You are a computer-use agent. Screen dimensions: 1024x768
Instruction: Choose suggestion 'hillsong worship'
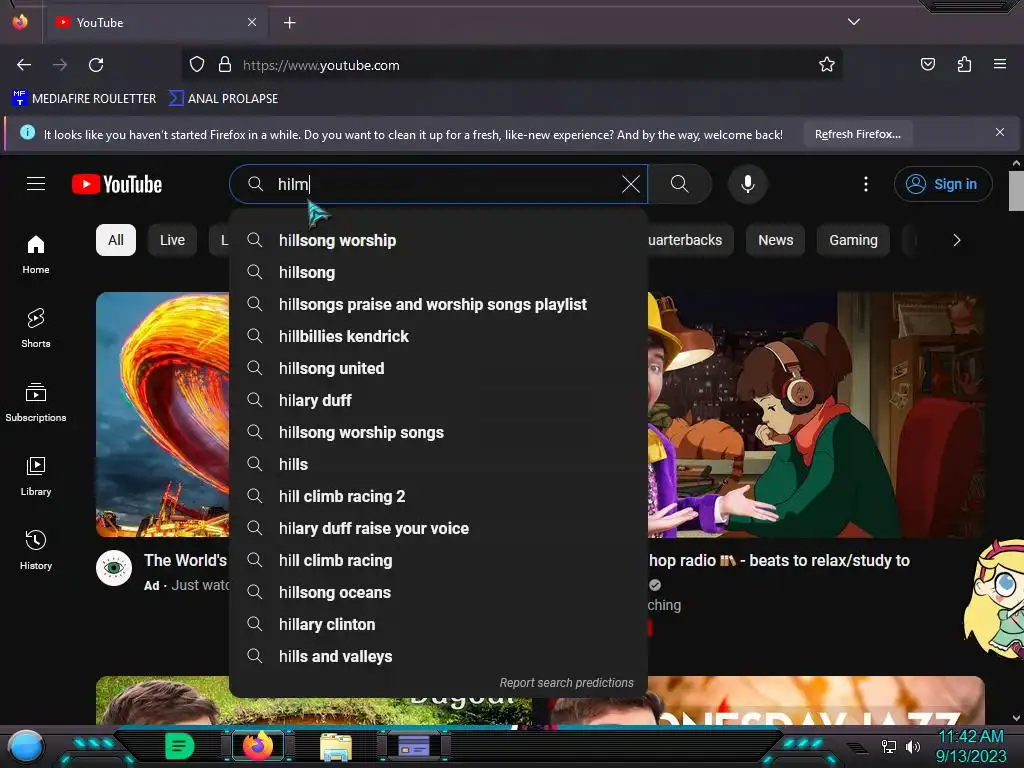pos(438,240)
